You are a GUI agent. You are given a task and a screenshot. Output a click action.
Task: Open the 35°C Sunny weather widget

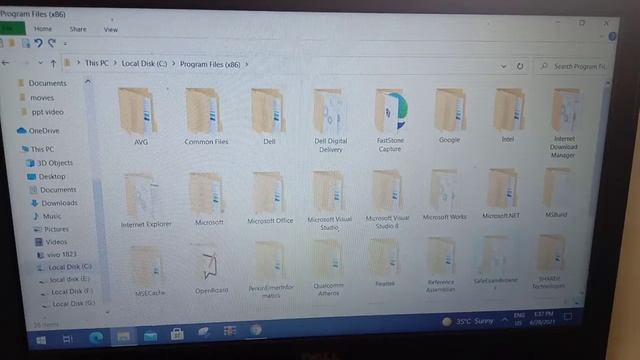point(468,322)
